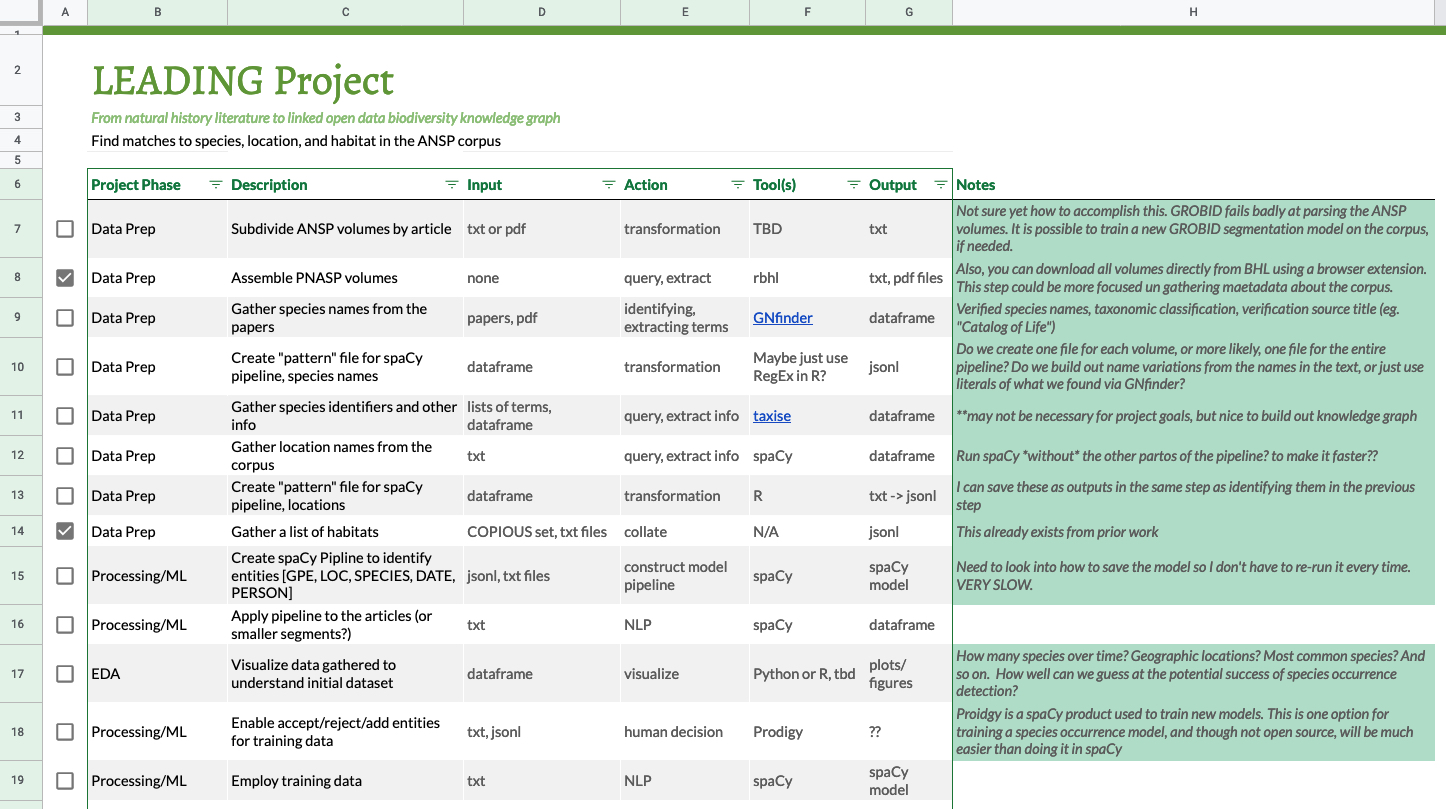Select column B header
The image size is (1446, 809).
coord(157,12)
